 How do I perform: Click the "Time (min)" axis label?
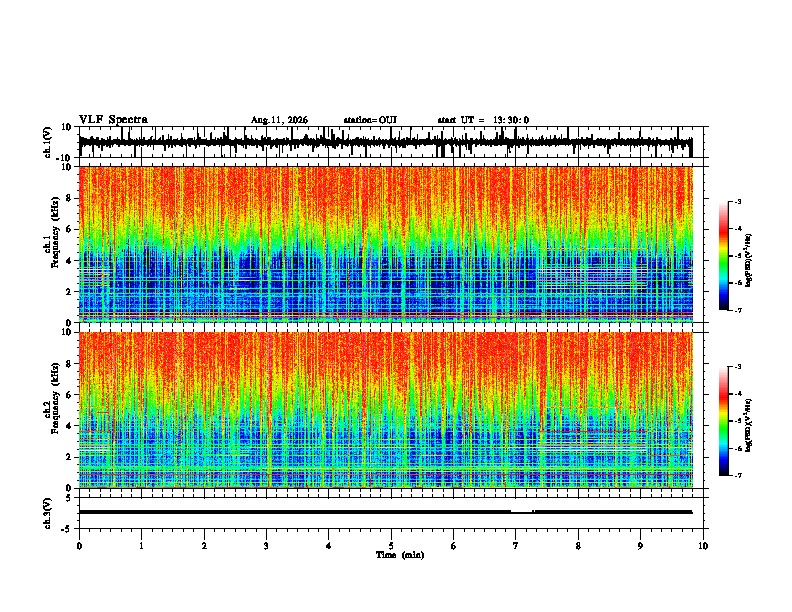coord(400,555)
